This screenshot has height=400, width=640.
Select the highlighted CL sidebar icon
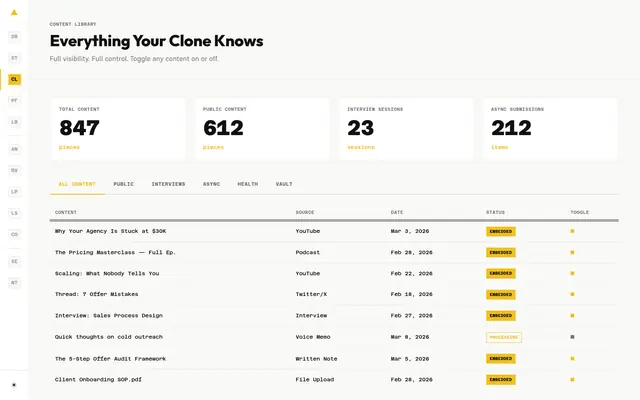pos(14,79)
